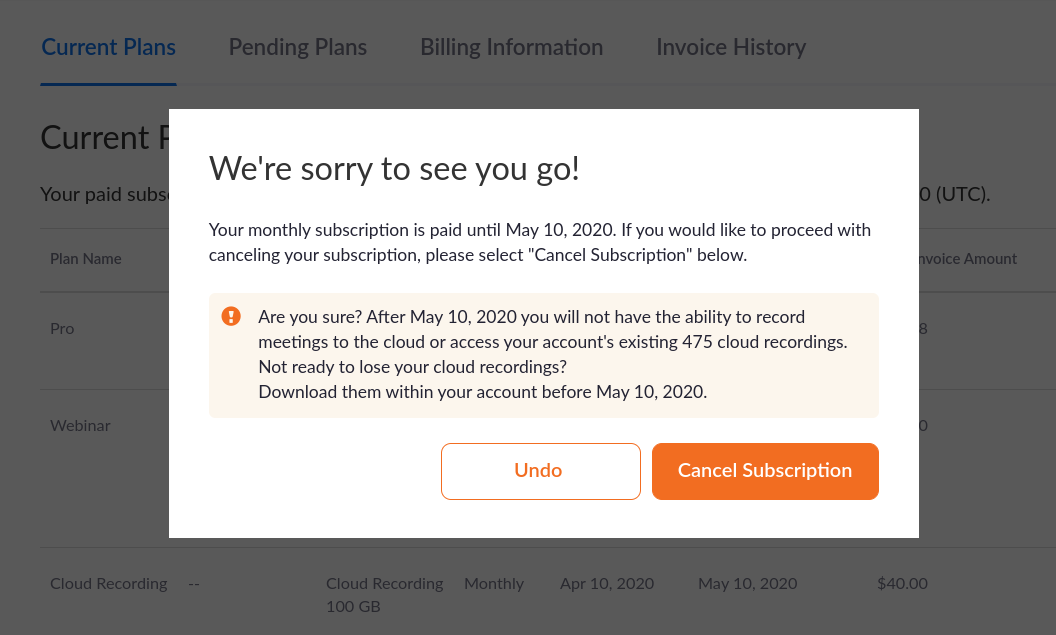Viewport: 1056px width, 635px height.
Task: Click the $40.00 invoice amount
Action: pyautogui.click(x=902, y=584)
